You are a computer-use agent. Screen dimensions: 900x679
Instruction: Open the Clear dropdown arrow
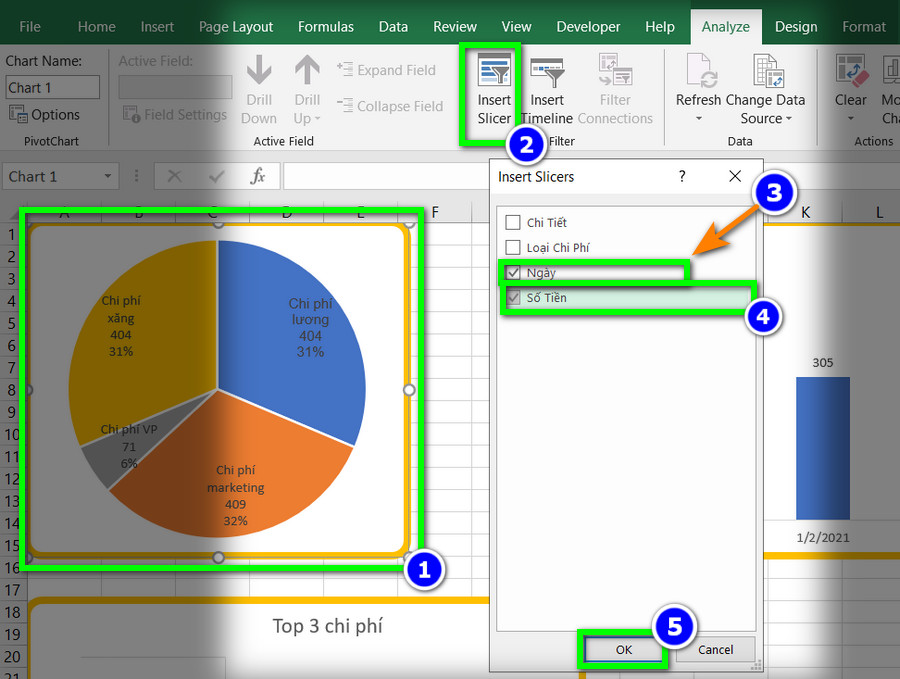pyautogui.click(x=851, y=119)
